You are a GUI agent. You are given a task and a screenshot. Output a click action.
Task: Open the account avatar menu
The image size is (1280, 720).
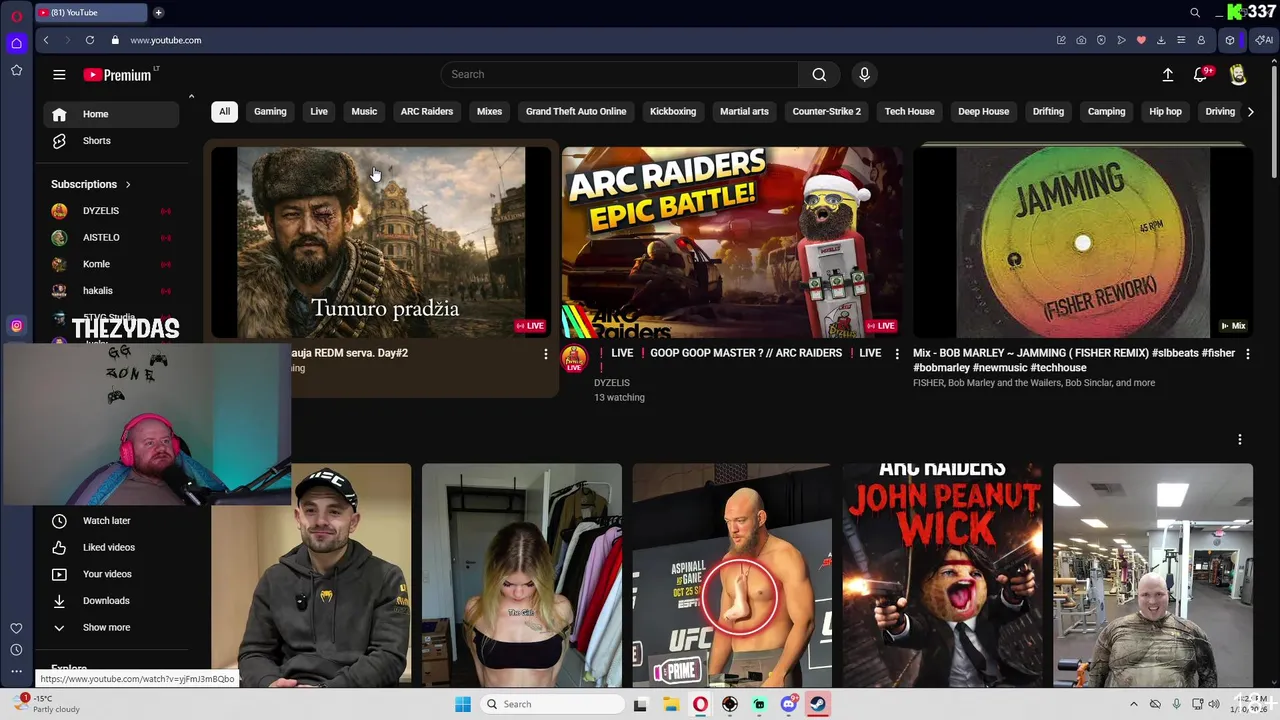tap(1238, 75)
